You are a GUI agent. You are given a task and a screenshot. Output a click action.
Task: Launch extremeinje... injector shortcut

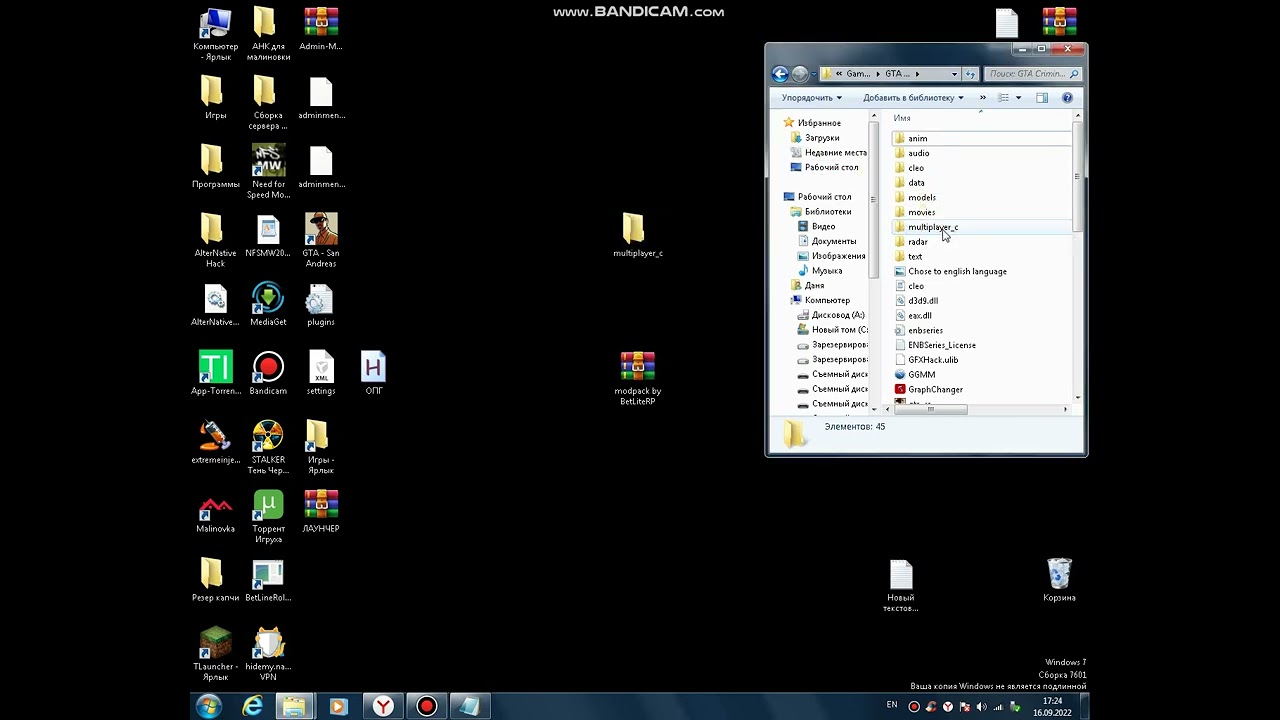[x=215, y=443]
